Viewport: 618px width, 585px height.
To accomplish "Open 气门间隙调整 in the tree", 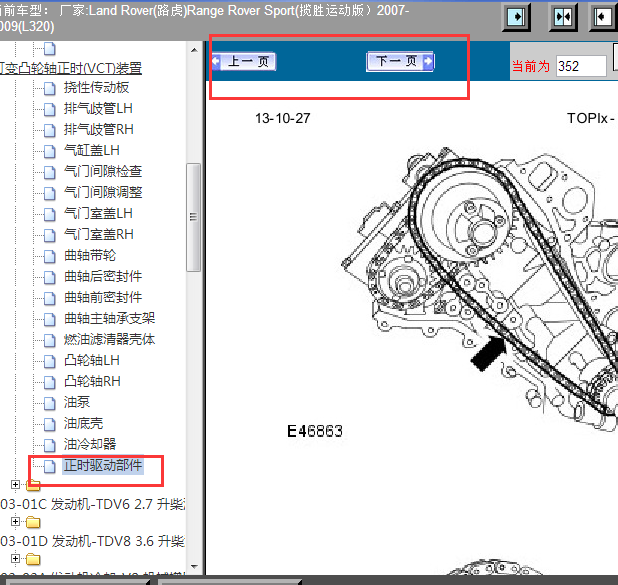I will [103, 192].
